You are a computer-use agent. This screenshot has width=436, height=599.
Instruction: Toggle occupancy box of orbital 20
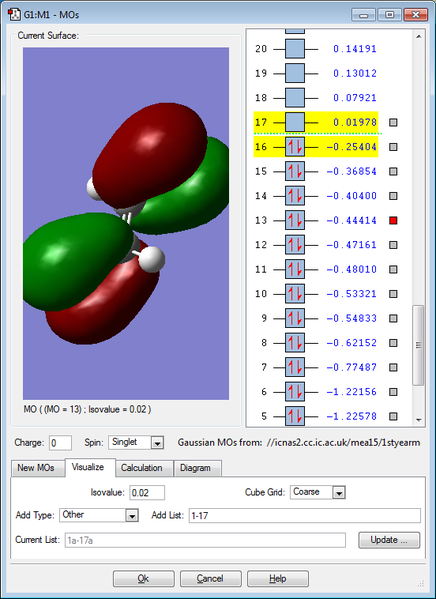tap(295, 49)
